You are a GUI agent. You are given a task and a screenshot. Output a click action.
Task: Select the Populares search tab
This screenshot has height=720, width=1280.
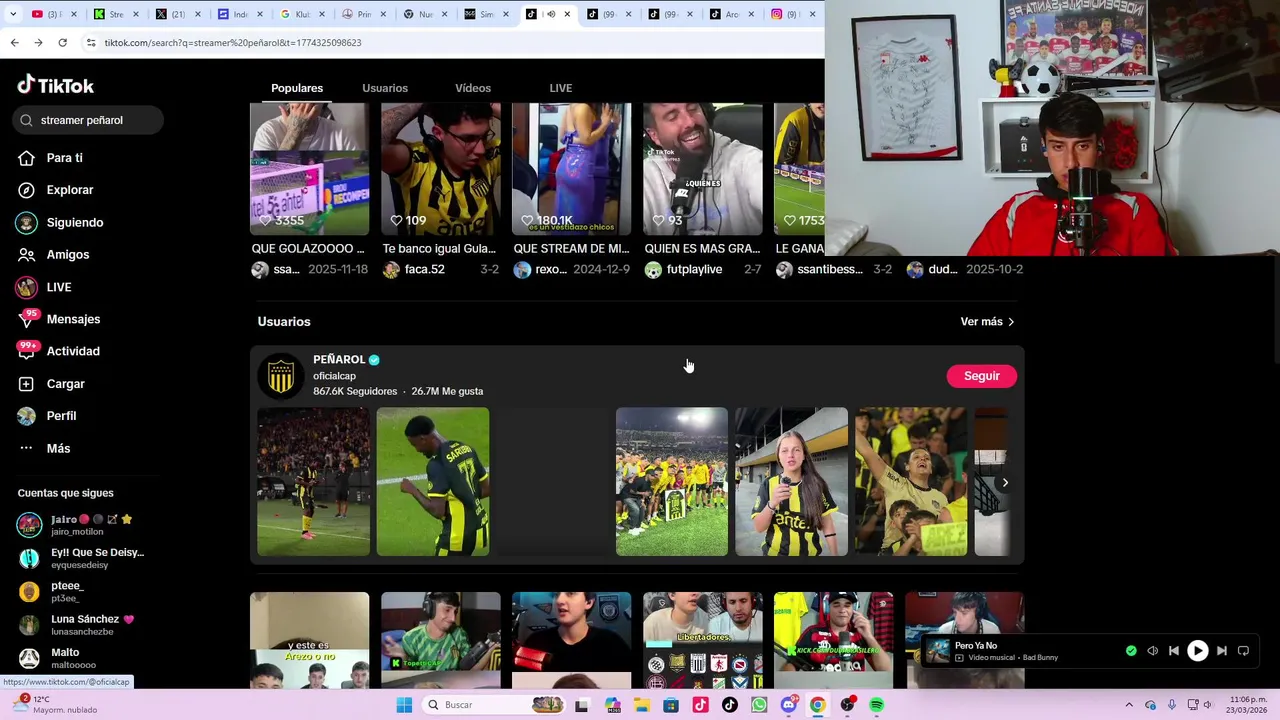click(297, 88)
